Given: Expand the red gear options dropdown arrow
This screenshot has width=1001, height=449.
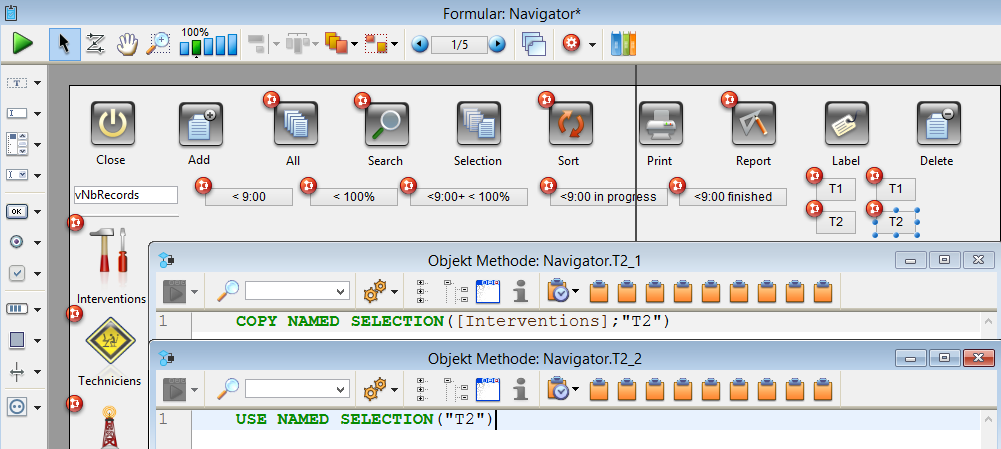Looking at the screenshot, I should (592, 45).
